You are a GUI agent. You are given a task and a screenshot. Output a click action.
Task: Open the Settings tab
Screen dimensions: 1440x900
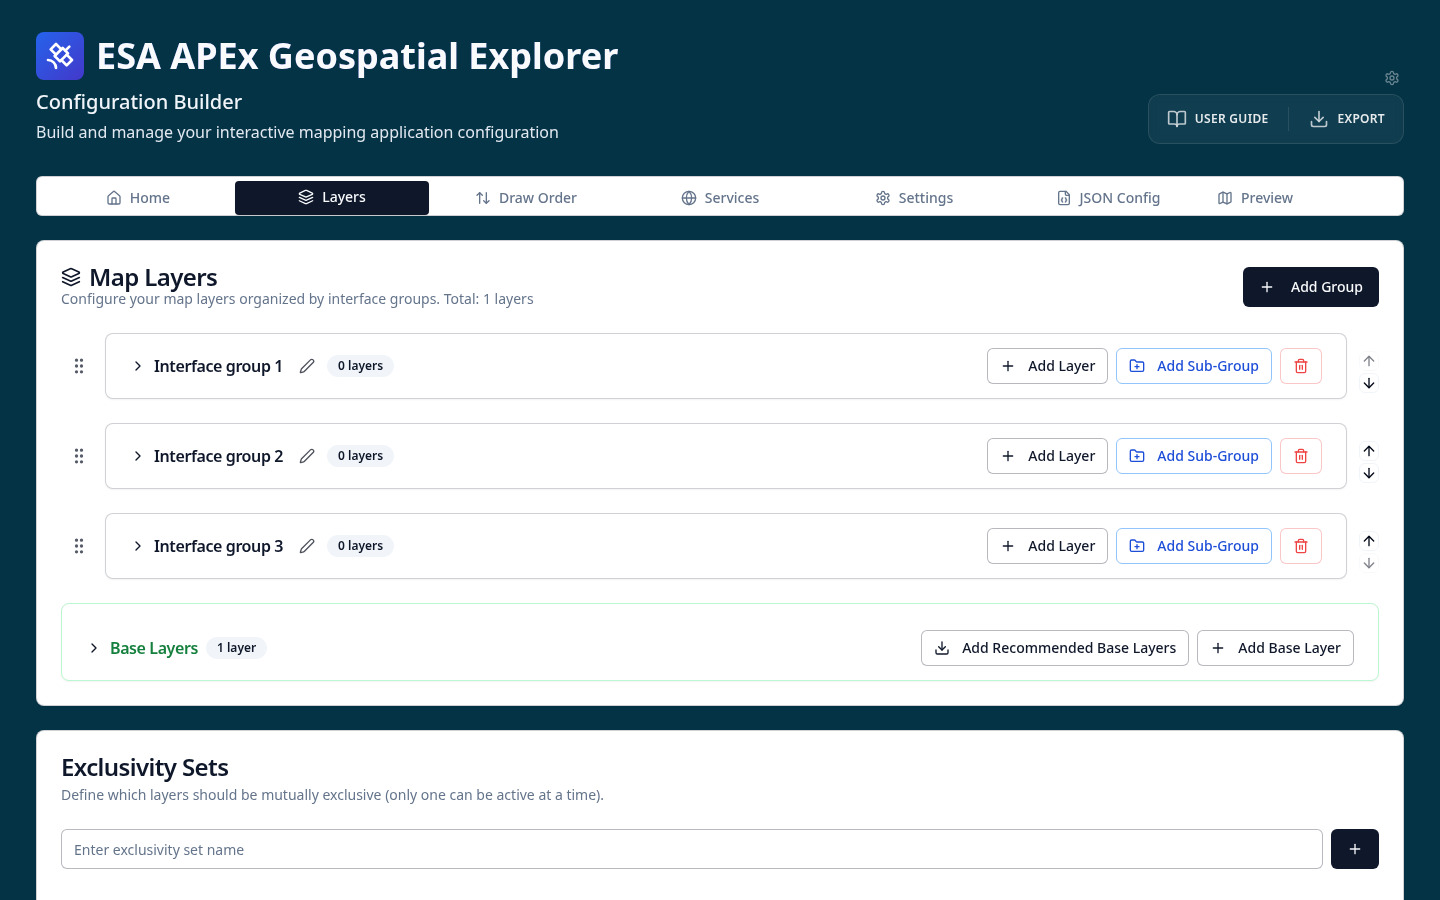[x=914, y=198]
